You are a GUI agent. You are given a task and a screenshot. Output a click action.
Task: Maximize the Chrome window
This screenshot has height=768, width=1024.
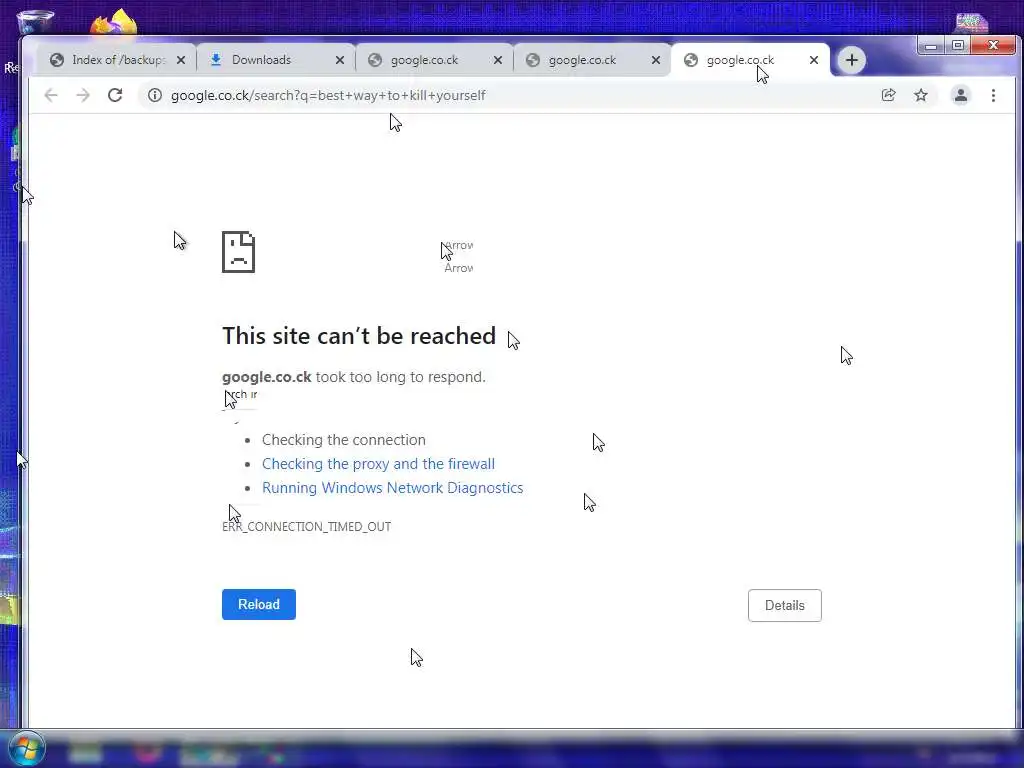(957, 45)
